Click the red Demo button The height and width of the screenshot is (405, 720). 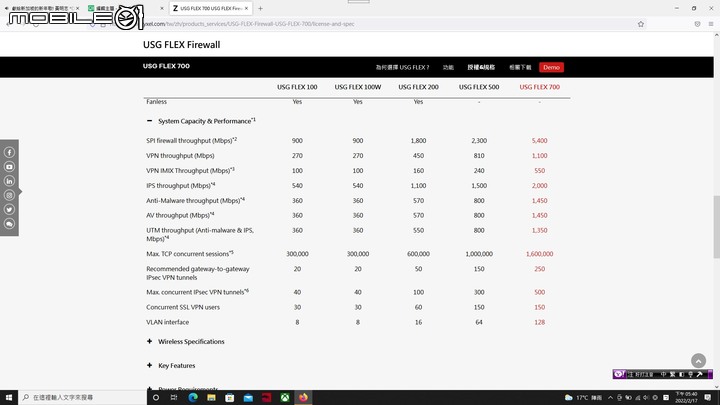[551, 67]
